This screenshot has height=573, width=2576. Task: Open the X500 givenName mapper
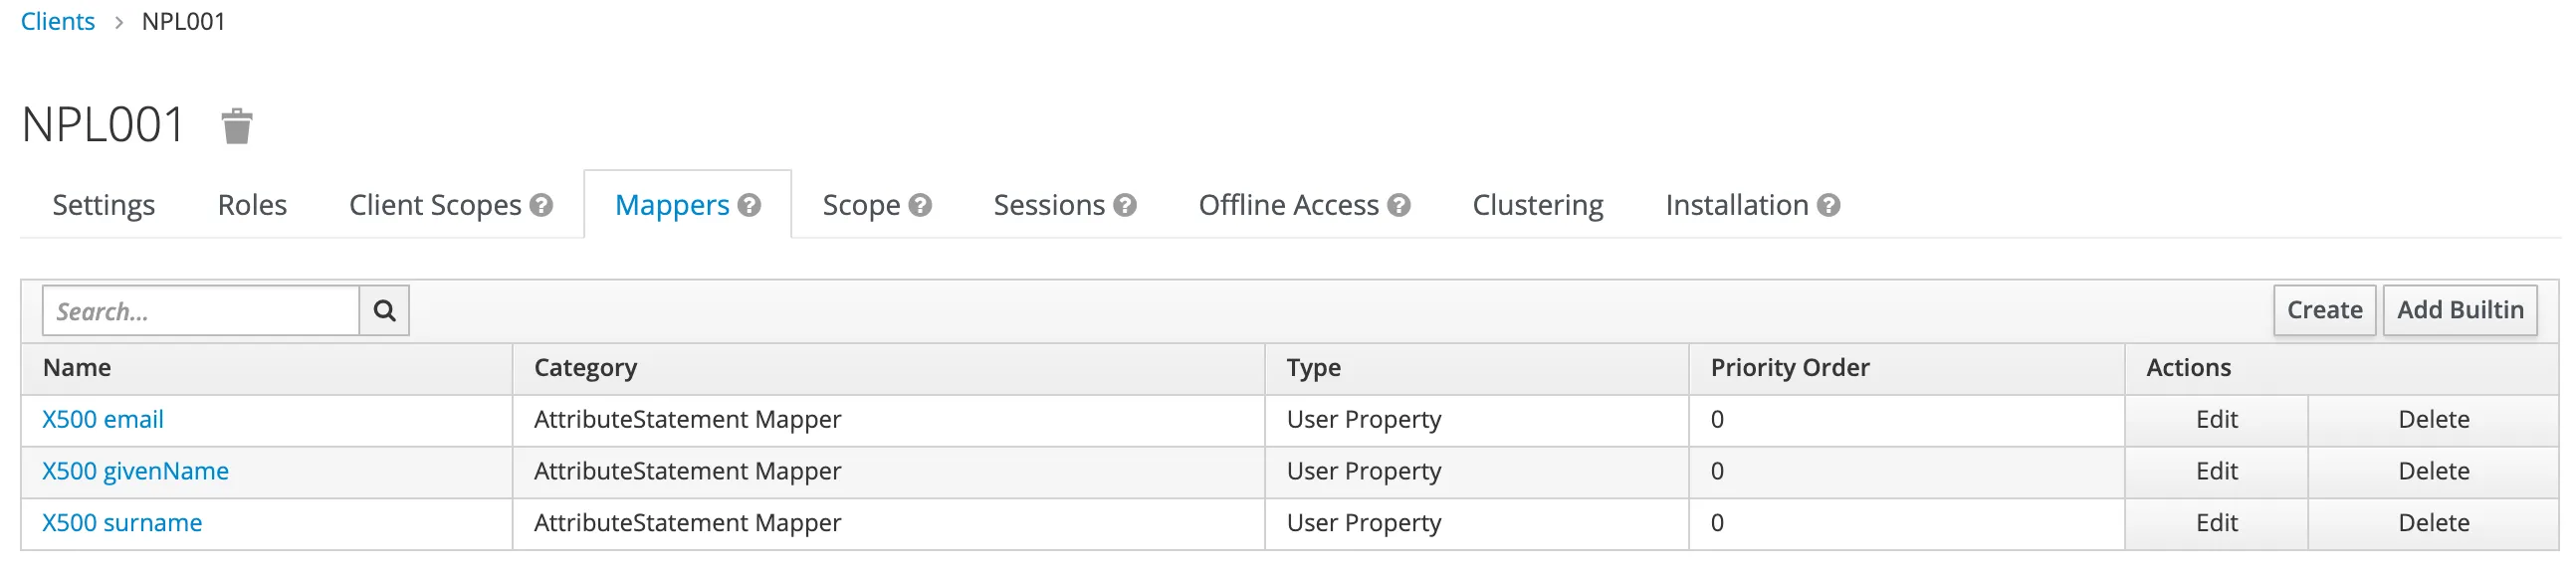tap(135, 471)
